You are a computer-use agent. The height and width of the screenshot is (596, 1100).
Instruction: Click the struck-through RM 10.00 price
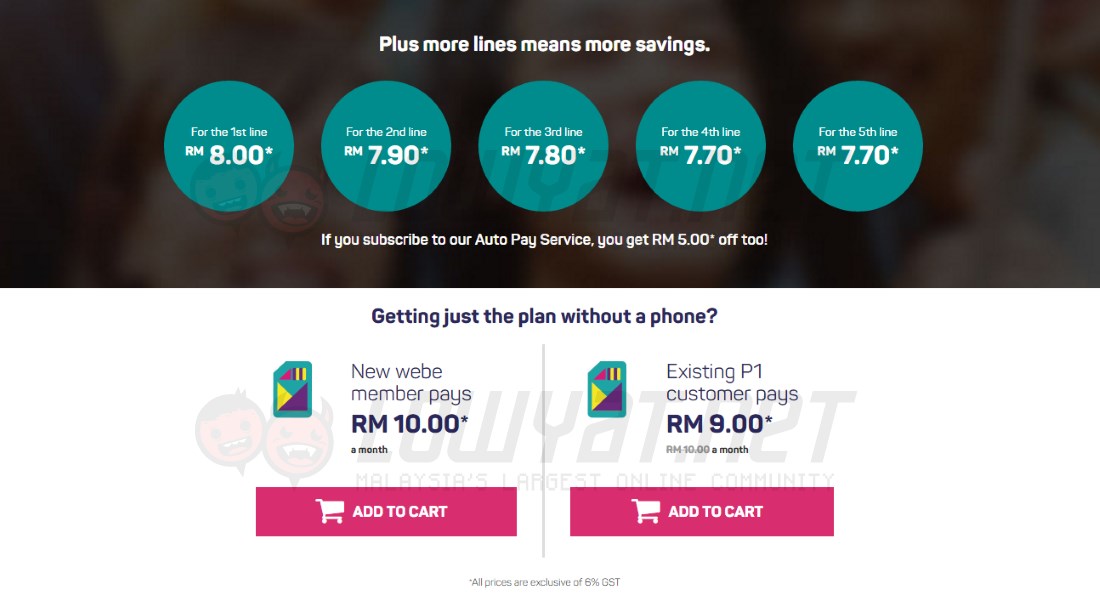[x=688, y=450]
